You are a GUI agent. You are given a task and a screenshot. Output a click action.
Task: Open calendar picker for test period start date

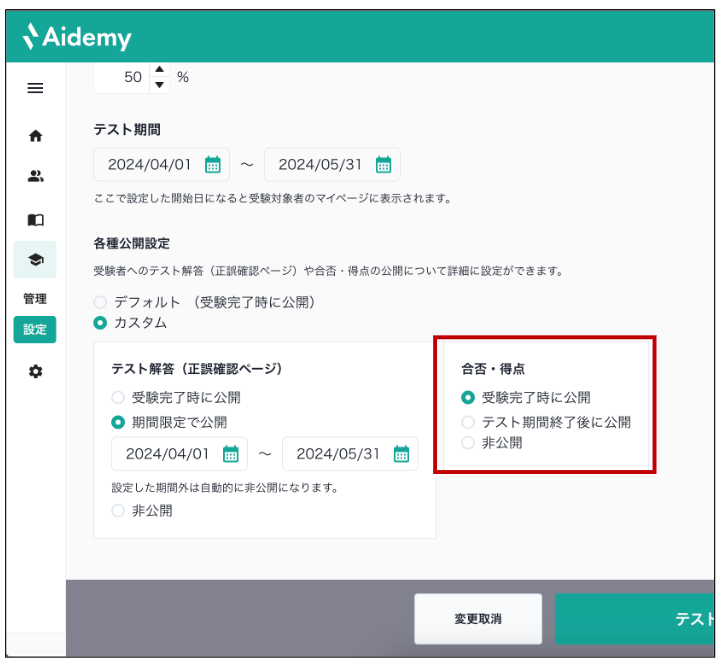[x=212, y=164]
